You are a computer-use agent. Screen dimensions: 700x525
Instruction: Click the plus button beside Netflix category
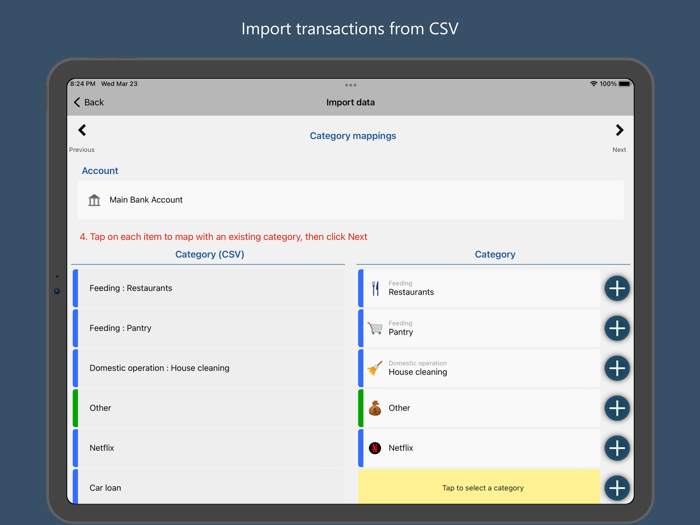tap(617, 448)
